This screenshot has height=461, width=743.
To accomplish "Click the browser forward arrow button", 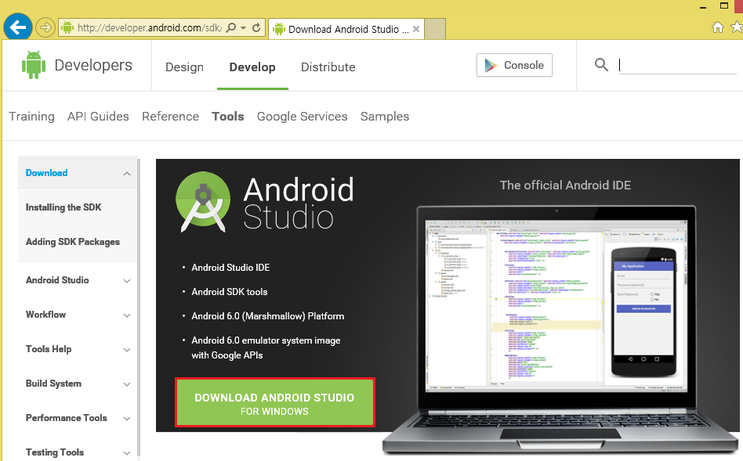I will tap(45, 27).
